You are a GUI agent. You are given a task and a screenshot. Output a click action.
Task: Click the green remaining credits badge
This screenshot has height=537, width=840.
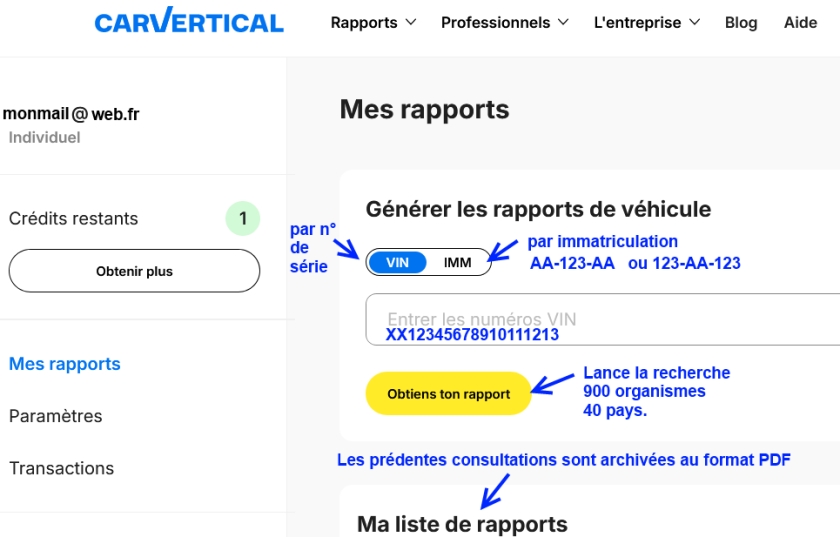click(242, 218)
